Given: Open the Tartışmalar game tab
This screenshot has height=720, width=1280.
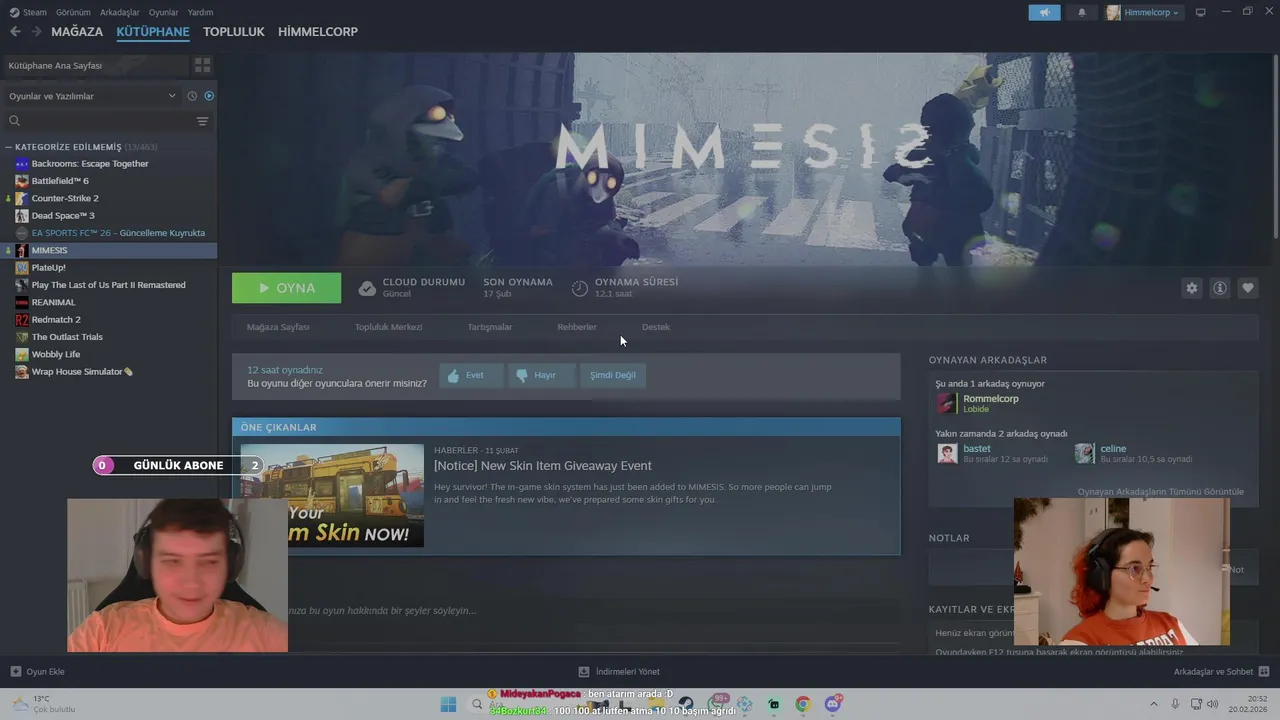Looking at the screenshot, I should (490, 327).
